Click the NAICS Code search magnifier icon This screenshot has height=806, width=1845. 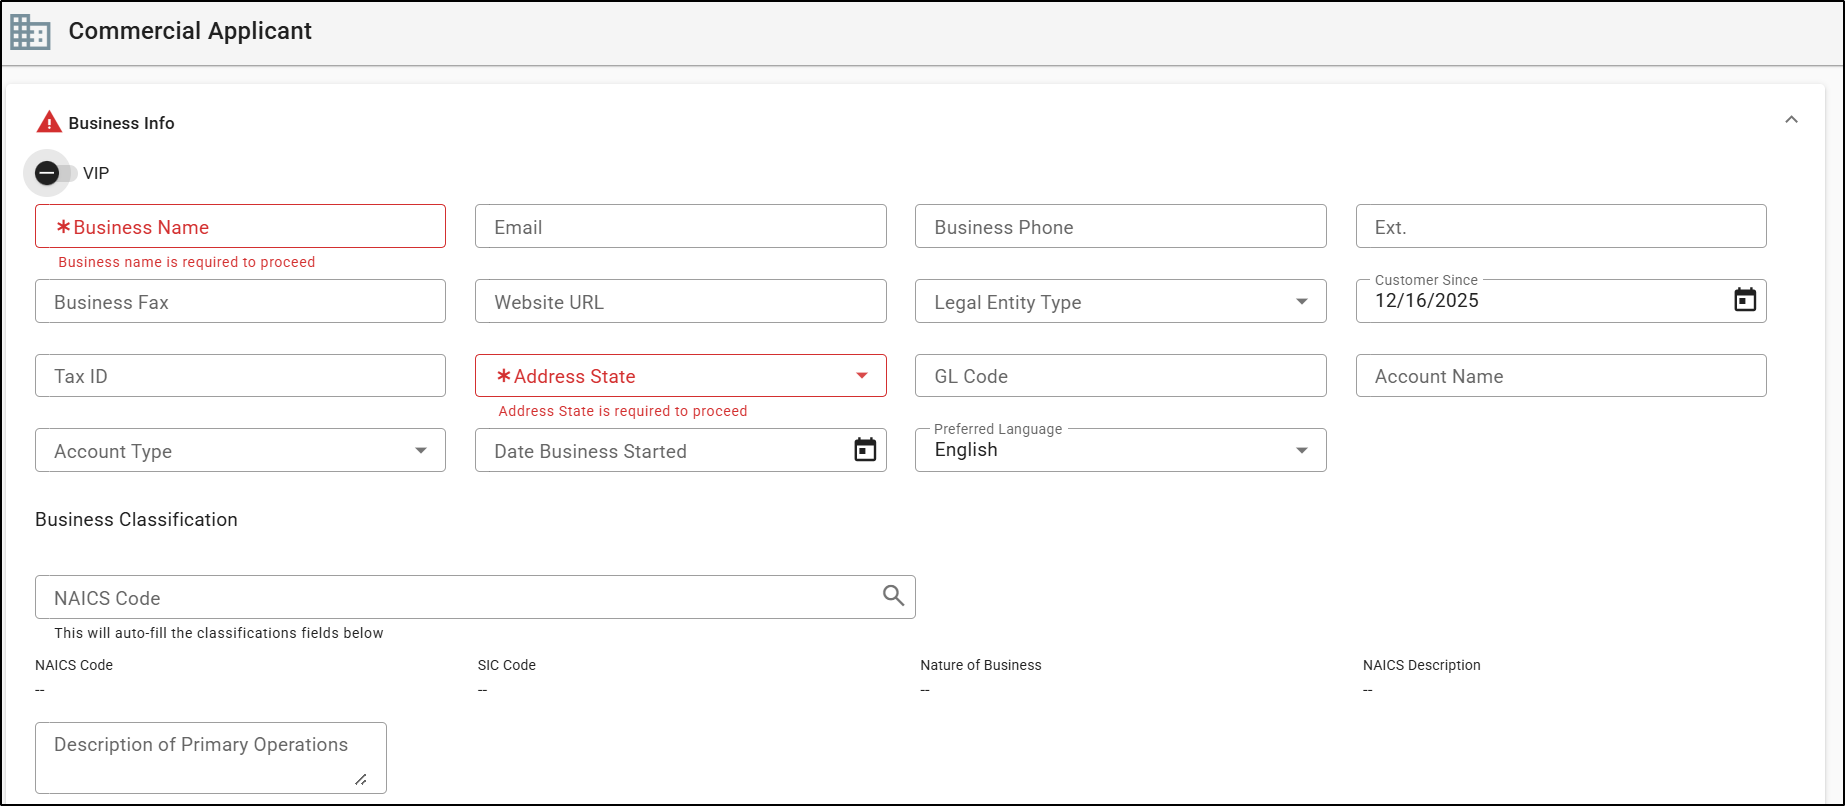893,596
